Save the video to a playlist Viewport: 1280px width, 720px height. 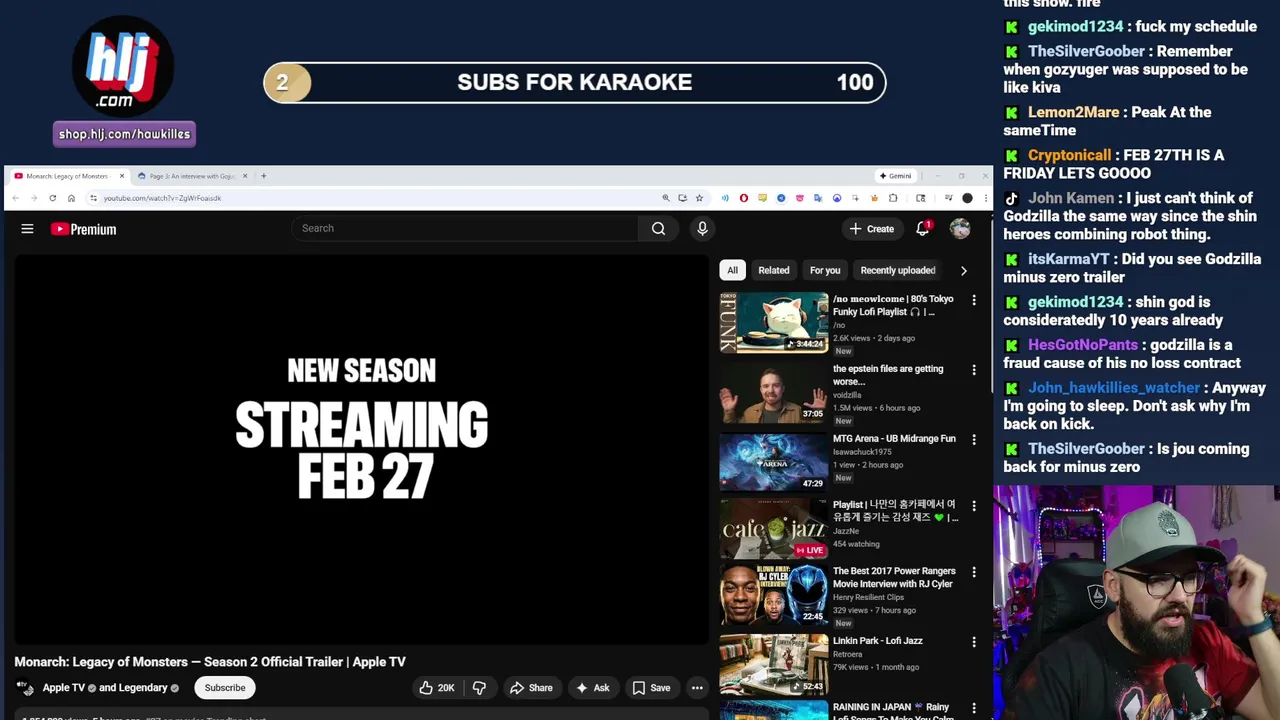click(651, 688)
